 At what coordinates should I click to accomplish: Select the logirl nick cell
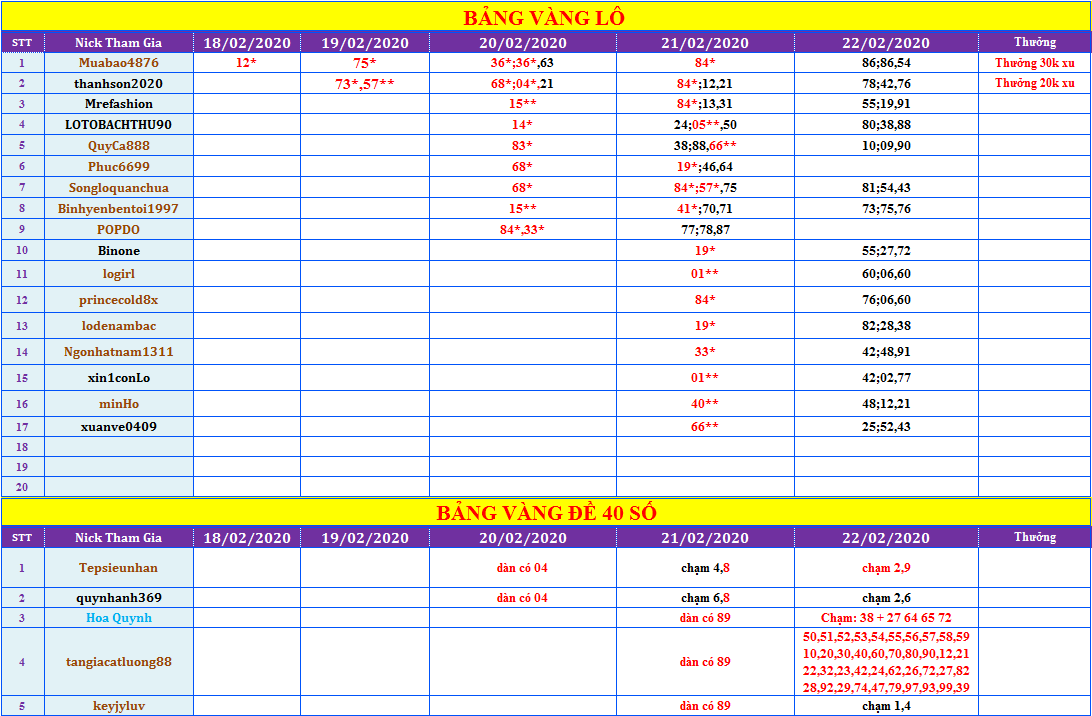118,274
